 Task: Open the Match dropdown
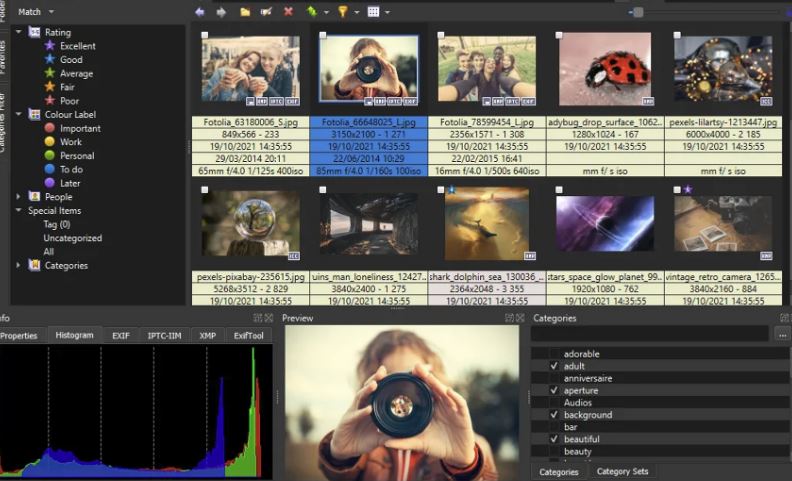click(36, 12)
